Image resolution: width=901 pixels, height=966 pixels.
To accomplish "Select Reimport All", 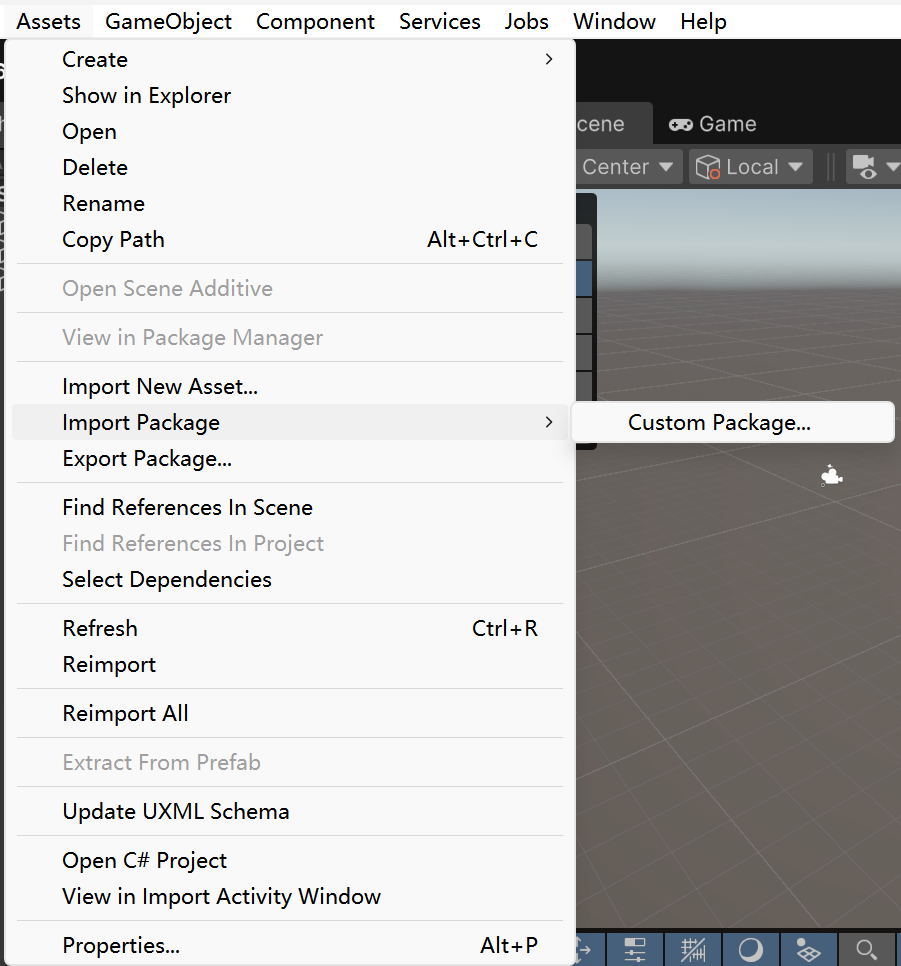I will coord(125,713).
